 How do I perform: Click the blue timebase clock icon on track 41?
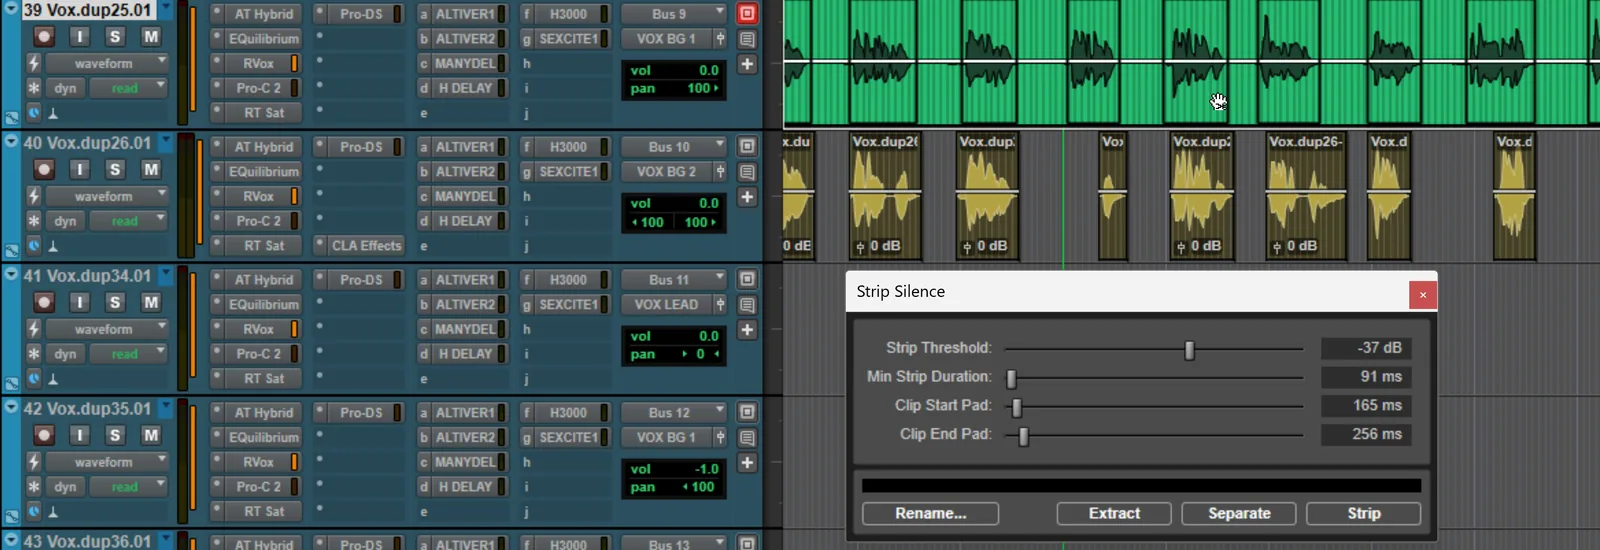pos(33,379)
